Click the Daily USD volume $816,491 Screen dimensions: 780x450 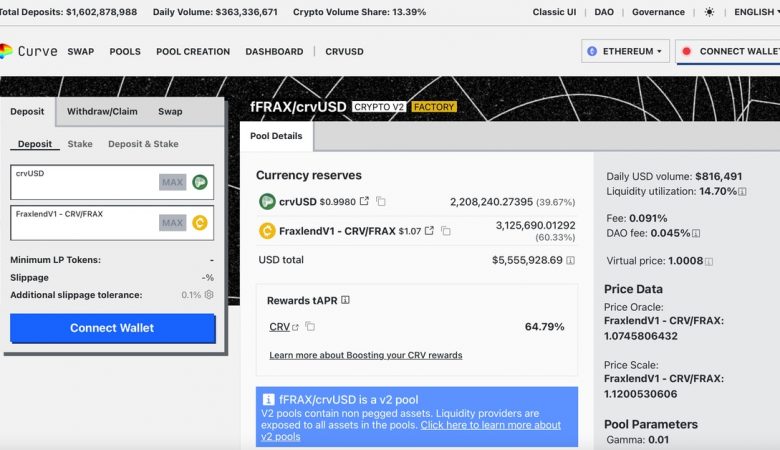click(x=718, y=176)
